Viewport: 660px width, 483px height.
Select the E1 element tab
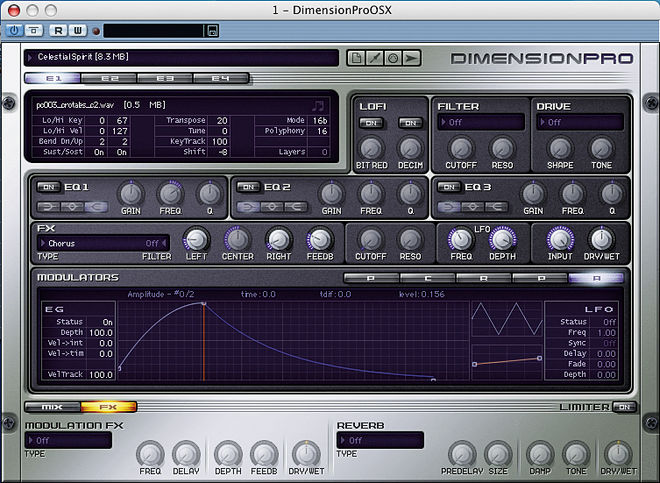click(53, 78)
